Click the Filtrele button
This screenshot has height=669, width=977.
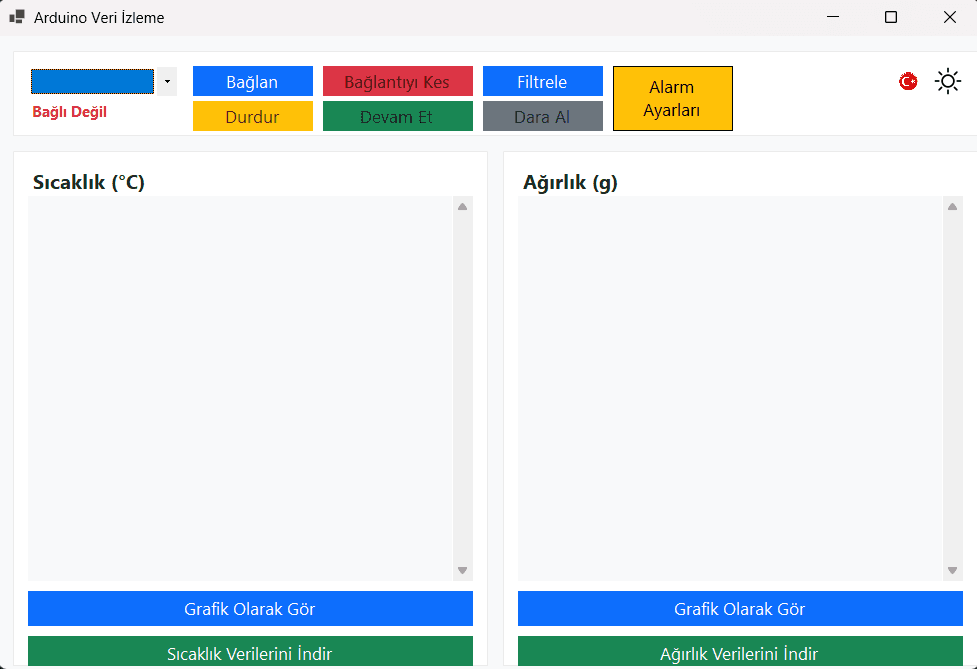tap(543, 81)
